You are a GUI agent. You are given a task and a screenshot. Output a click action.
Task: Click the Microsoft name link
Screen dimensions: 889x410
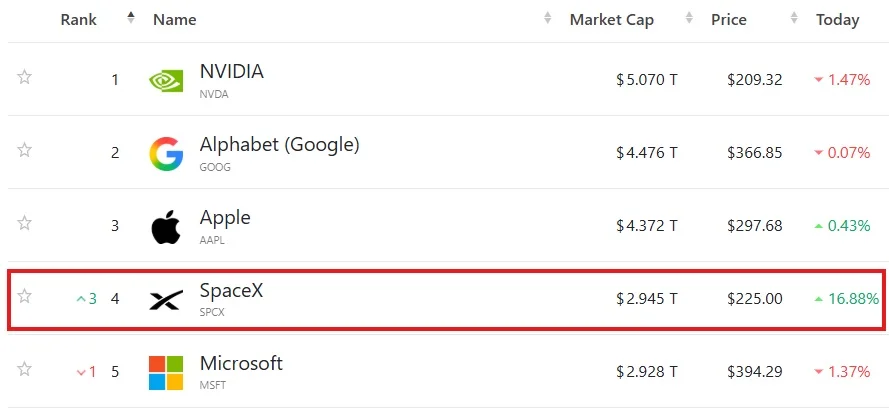click(241, 363)
